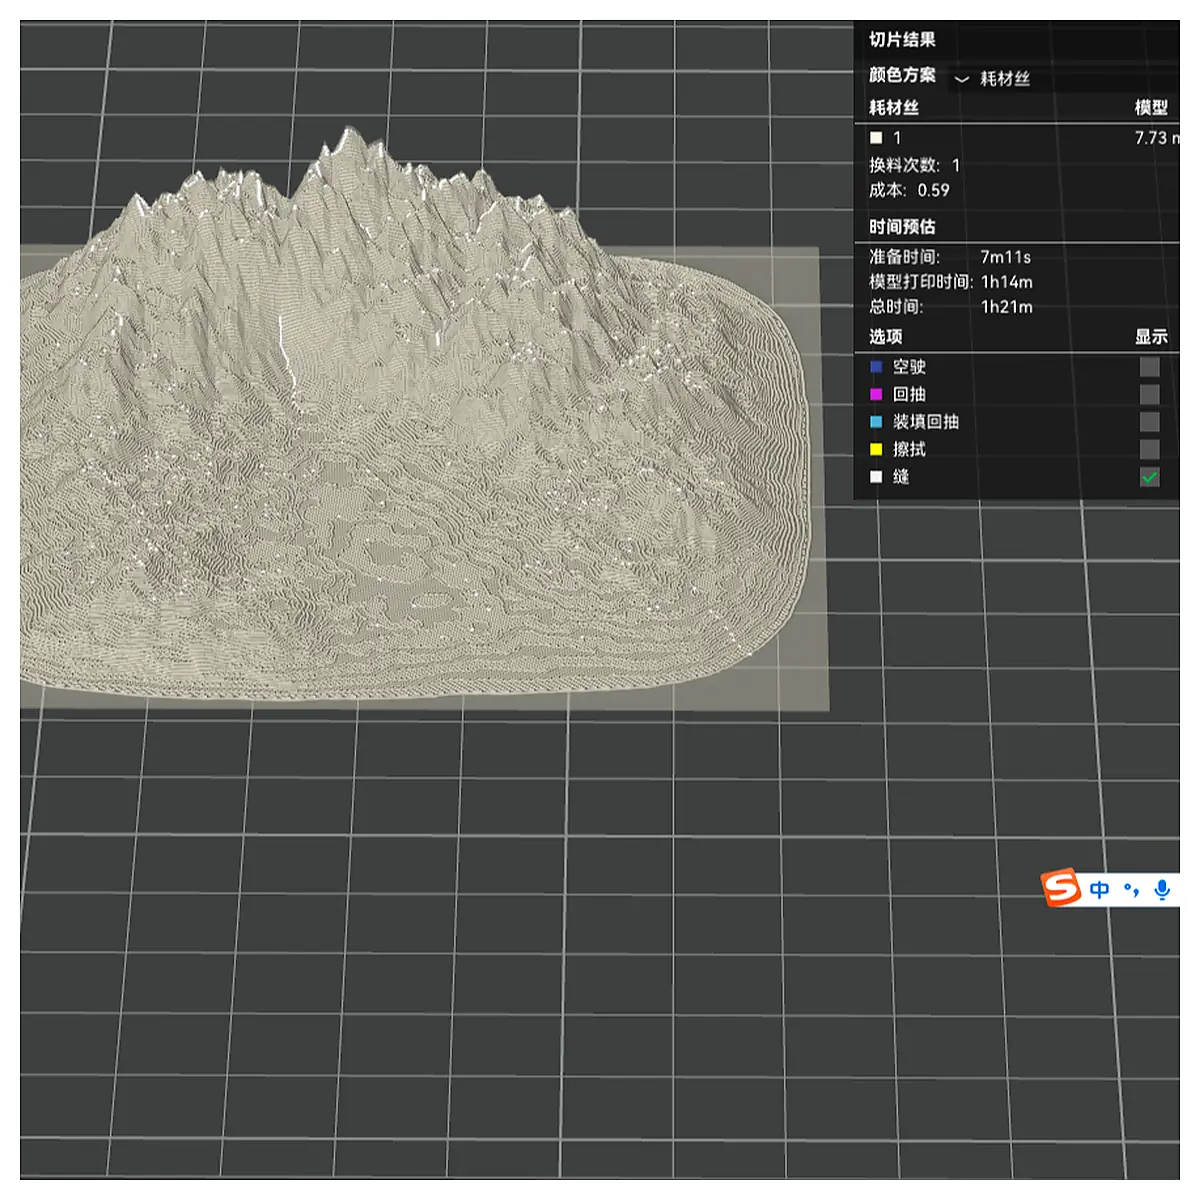Click the cyan 装填回抽 color square
This screenshot has height=1200, width=1200.
coord(876,422)
